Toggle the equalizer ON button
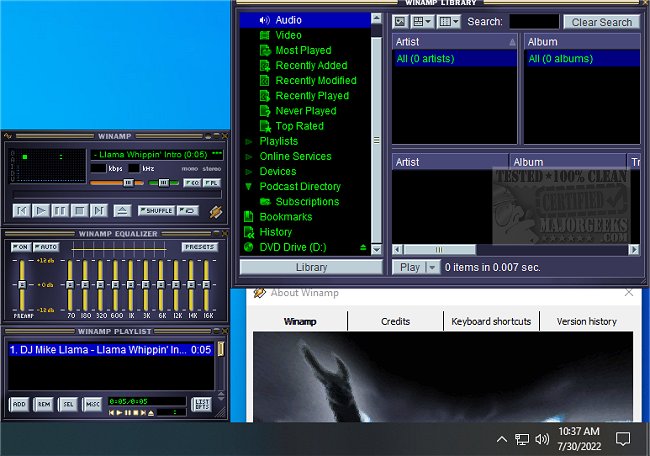This screenshot has height=456, width=650. pos(20,247)
